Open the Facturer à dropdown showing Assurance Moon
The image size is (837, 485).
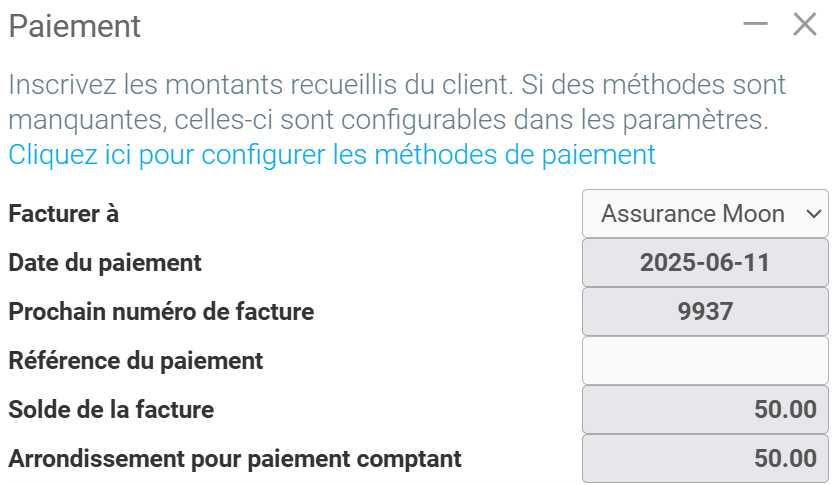pos(704,214)
